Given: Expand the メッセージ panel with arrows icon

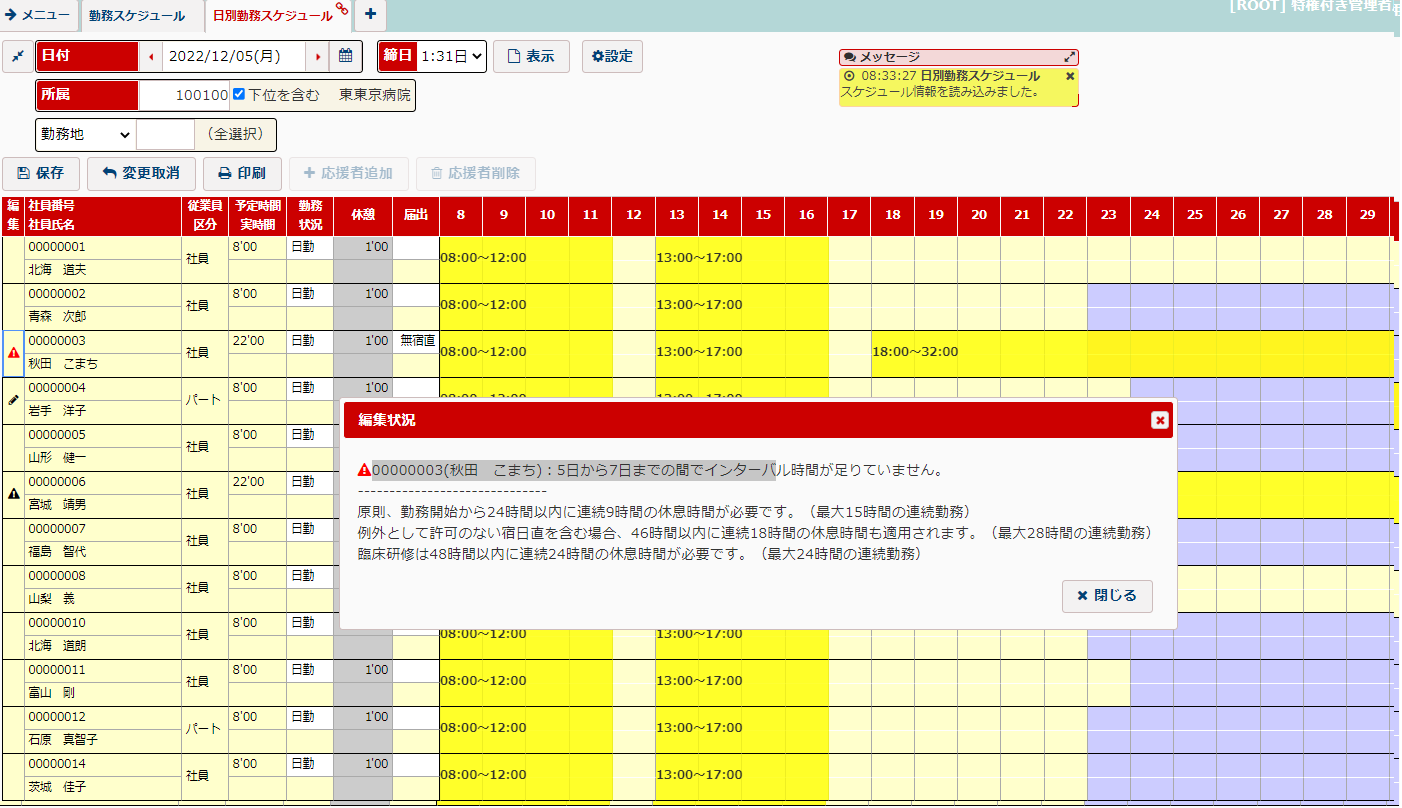Looking at the screenshot, I should point(1069,58).
